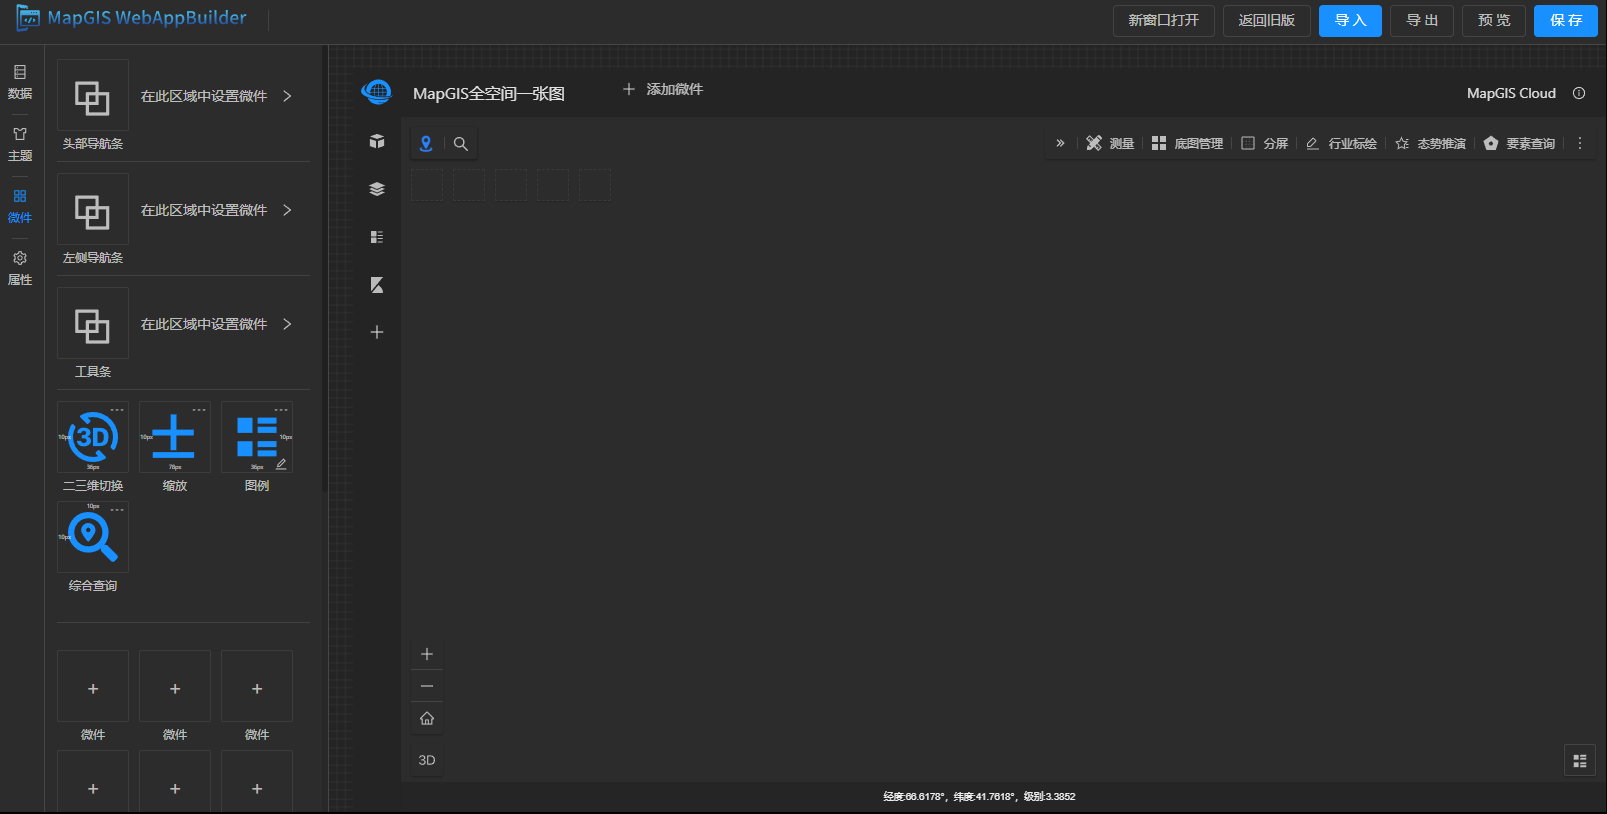Click the MapGIS WebAppBuilder logo icon

point(28,18)
